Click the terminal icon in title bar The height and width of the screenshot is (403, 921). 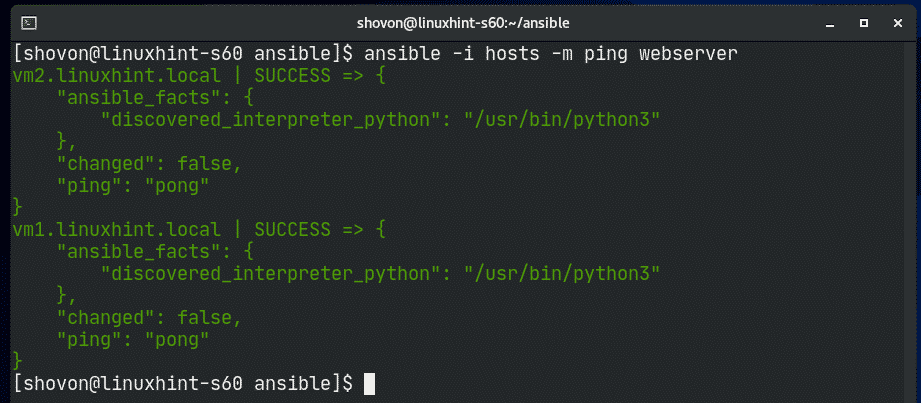pyautogui.click(x=29, y=23)
